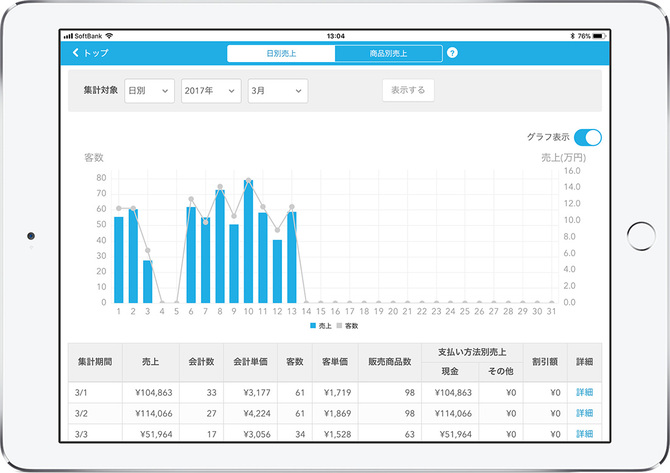Click the 会計数 column header
This screenshot has width=670, height=473.
click(x=201, y=362)
